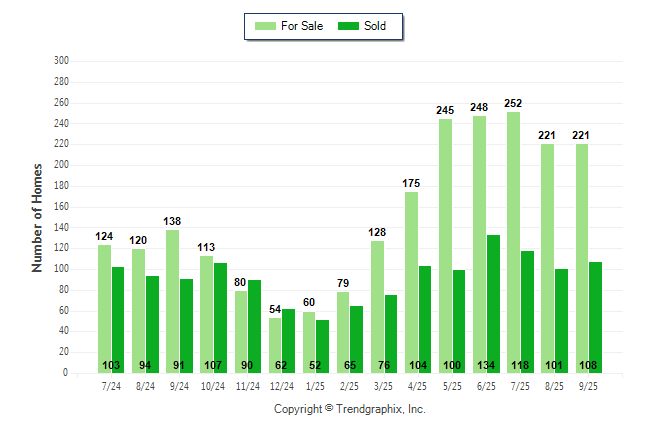Click the 10/24 x-axis month label

213,386
